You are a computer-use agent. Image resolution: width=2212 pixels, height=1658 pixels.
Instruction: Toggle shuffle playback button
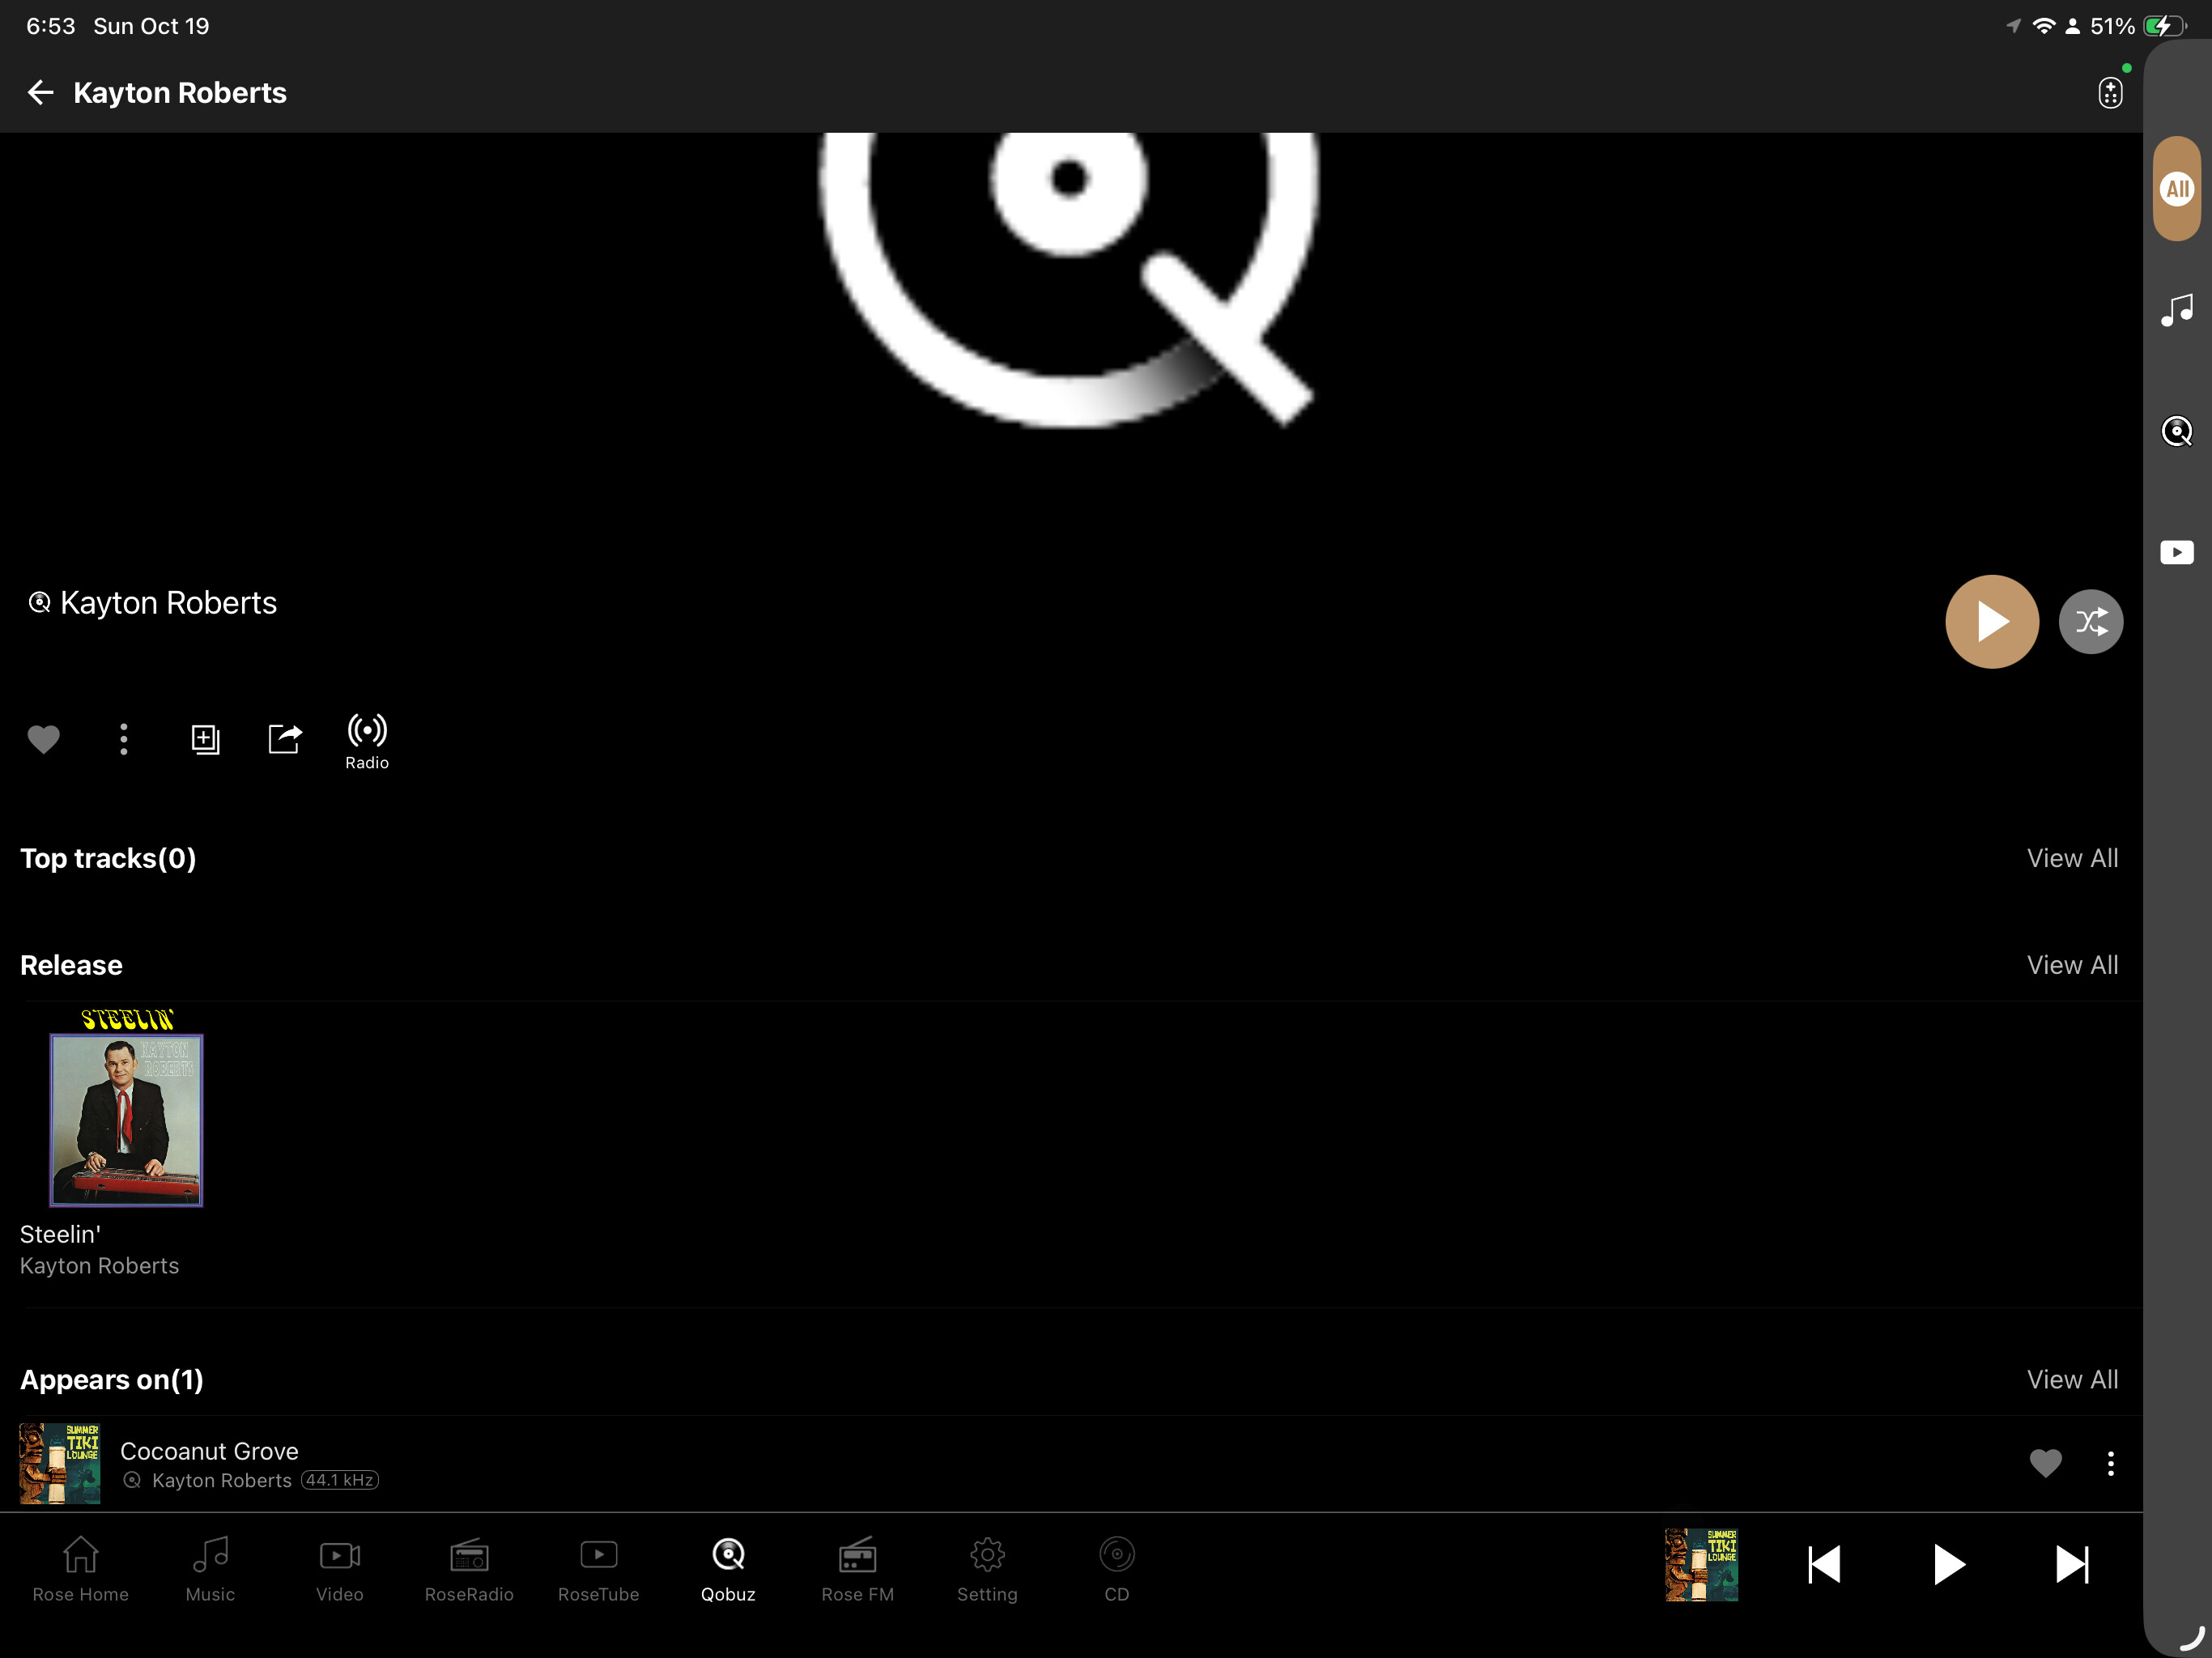pyautogui.click(x=2090, y=622)
